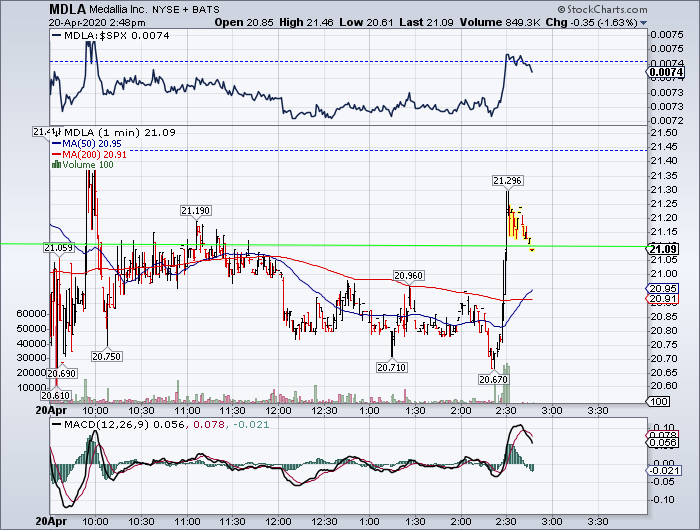Image resolution: width=700 pixels, height=530 pixels.
Task: Click the 0.056 MACD axis tag
Action: [662, 442]
